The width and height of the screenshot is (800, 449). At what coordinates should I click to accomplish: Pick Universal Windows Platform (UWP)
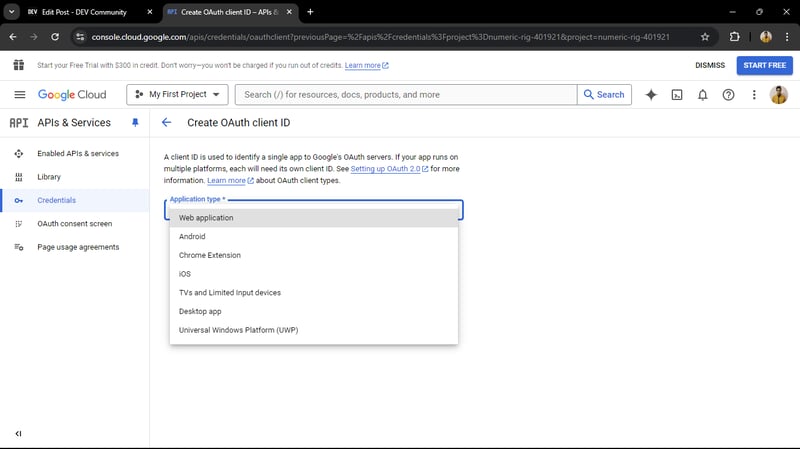tap(313, 330)
